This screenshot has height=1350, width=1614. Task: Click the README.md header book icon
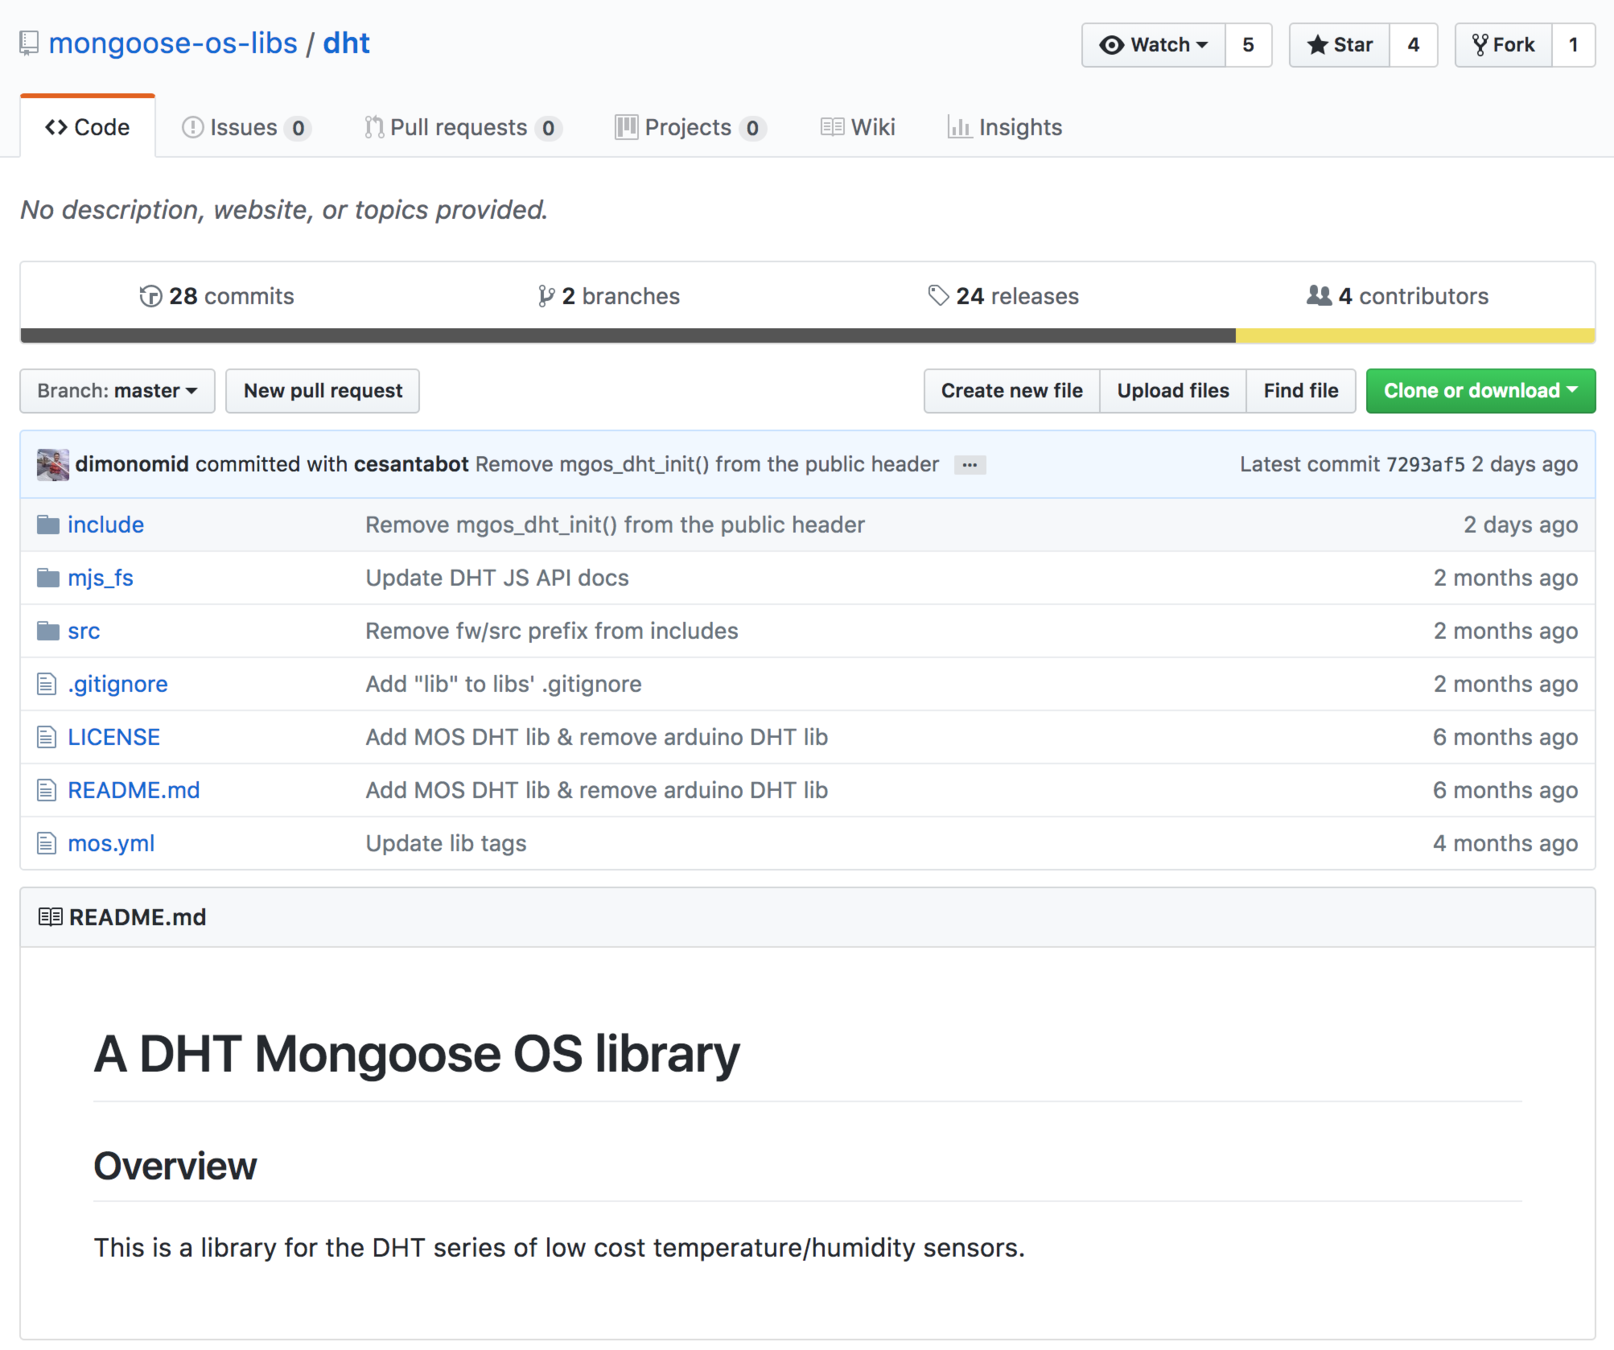coord(50,917)
